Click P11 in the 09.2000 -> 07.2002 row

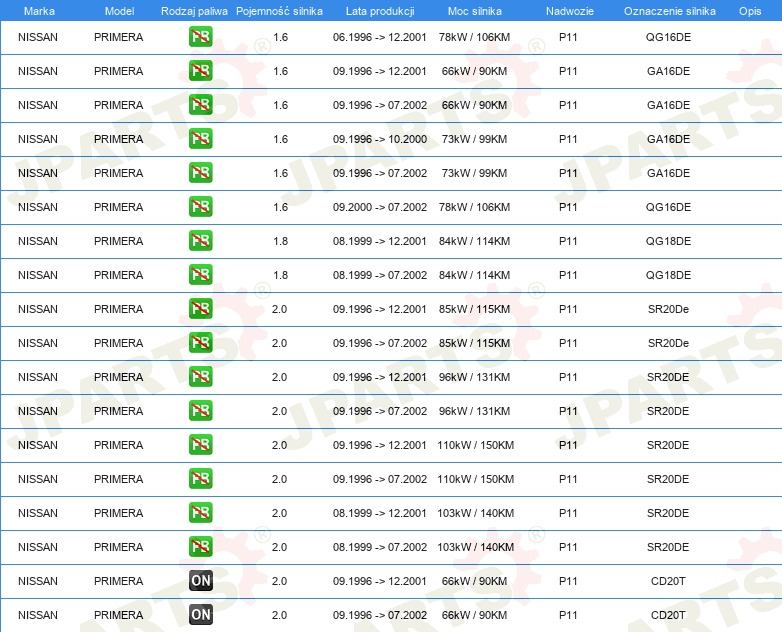pos(568,207)
